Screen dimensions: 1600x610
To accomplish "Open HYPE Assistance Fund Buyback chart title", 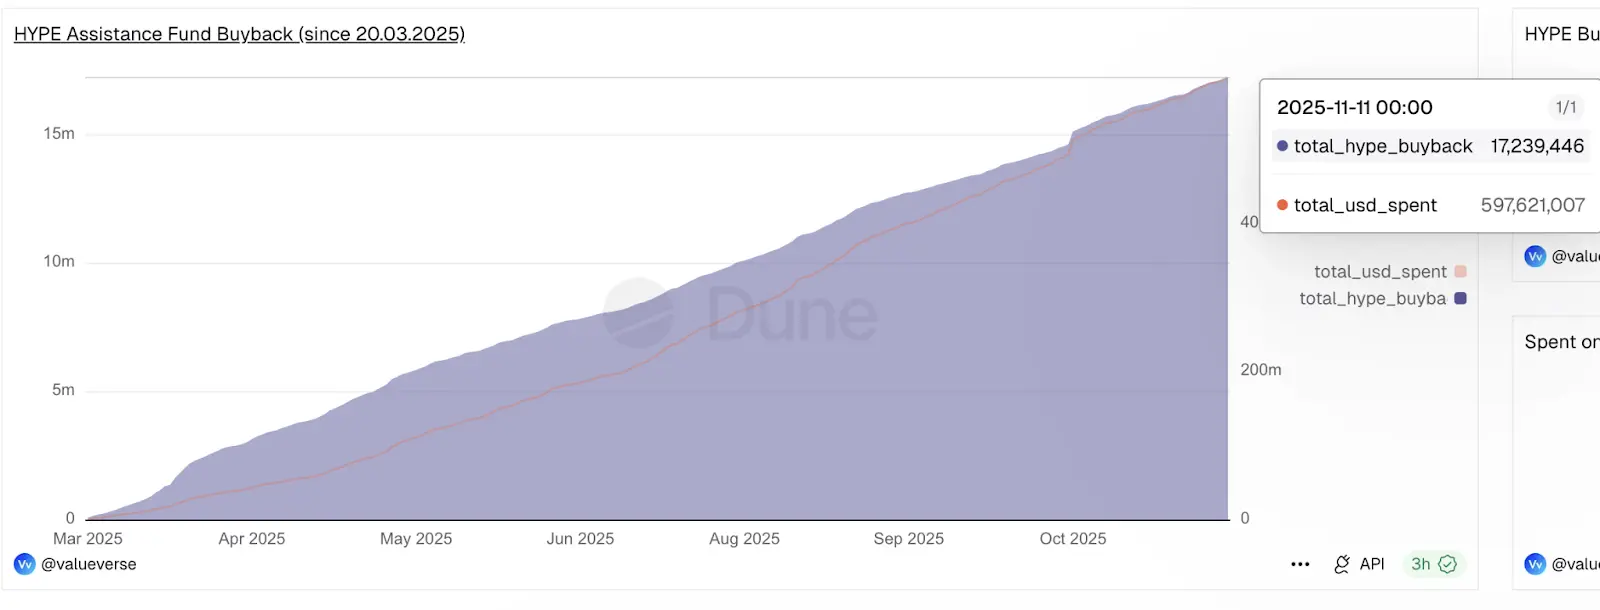I will pyautogui.click(x=239, y=34).
